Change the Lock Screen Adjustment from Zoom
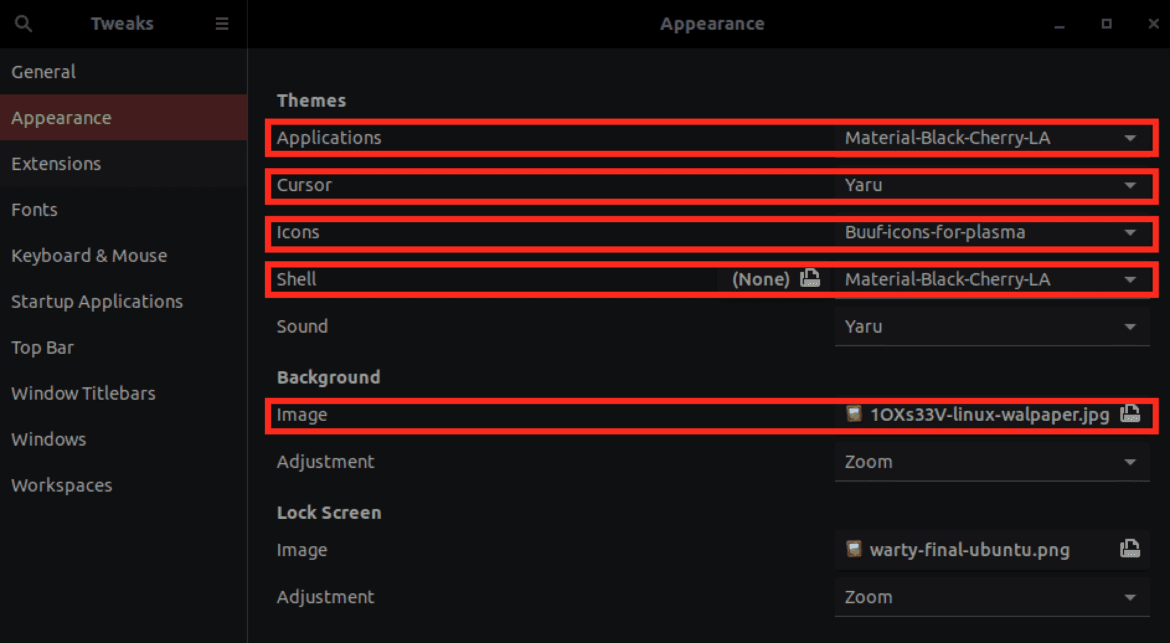Screen dimensions: 1170x643 (992, 596)
